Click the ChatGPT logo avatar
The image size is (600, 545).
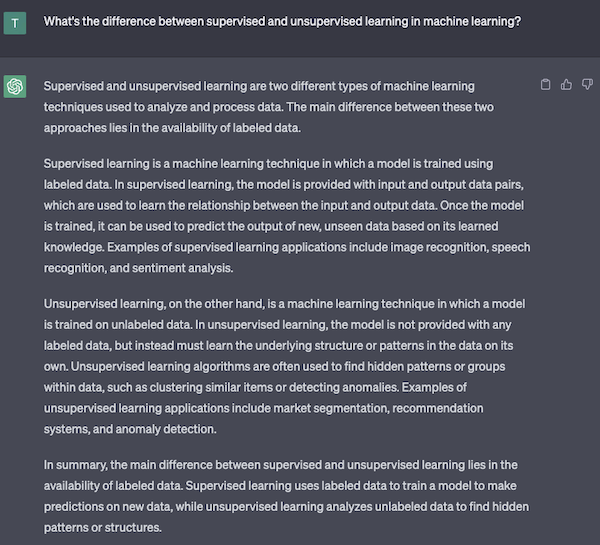(x=15, y=86)
